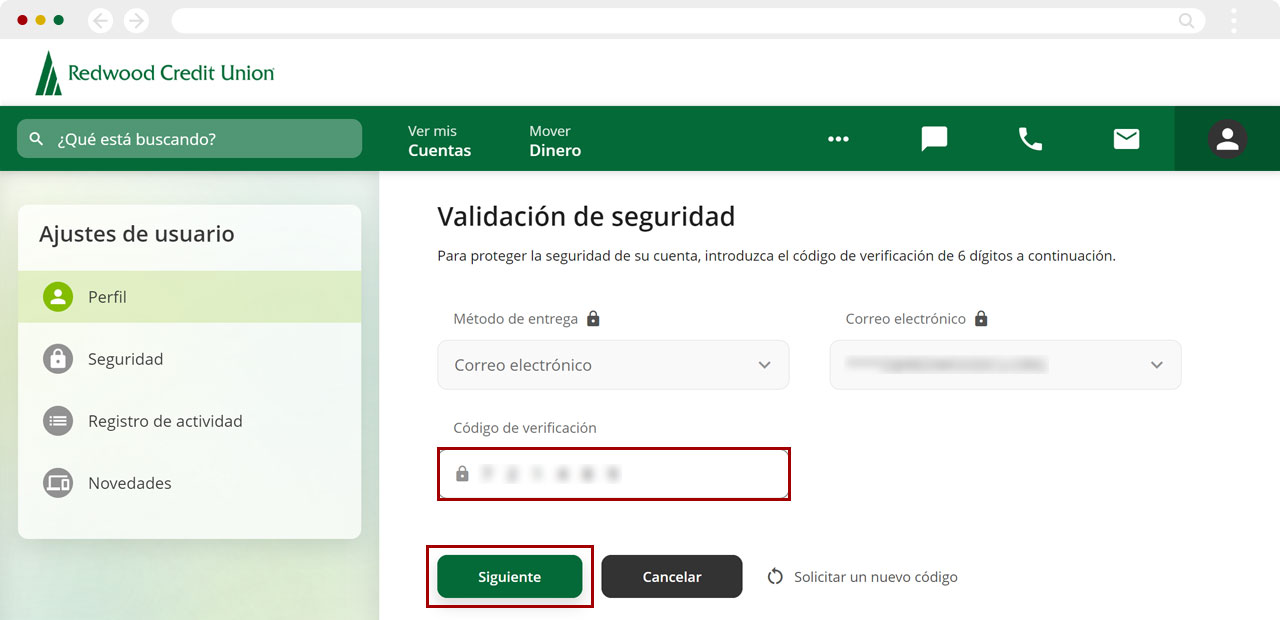This screenshot has width=1280, height=620.
Task: Click the phone contact icon
Action: 1030,139
